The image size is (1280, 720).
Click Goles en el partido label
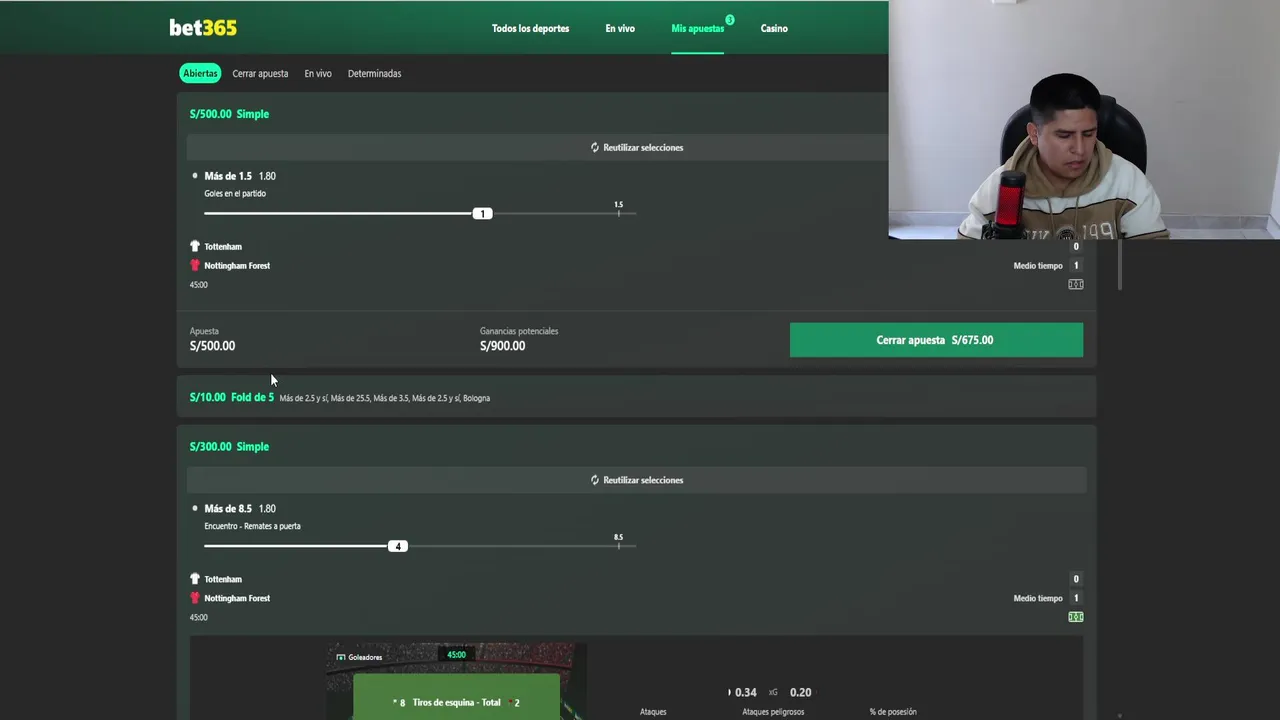(x=235, y=194)
